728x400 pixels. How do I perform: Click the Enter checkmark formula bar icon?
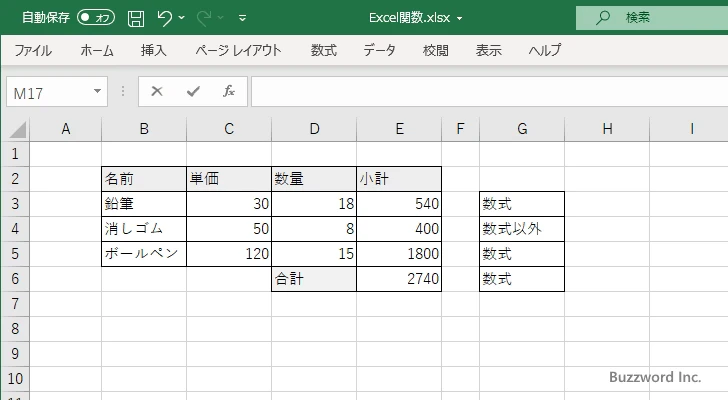click(193, 91)
